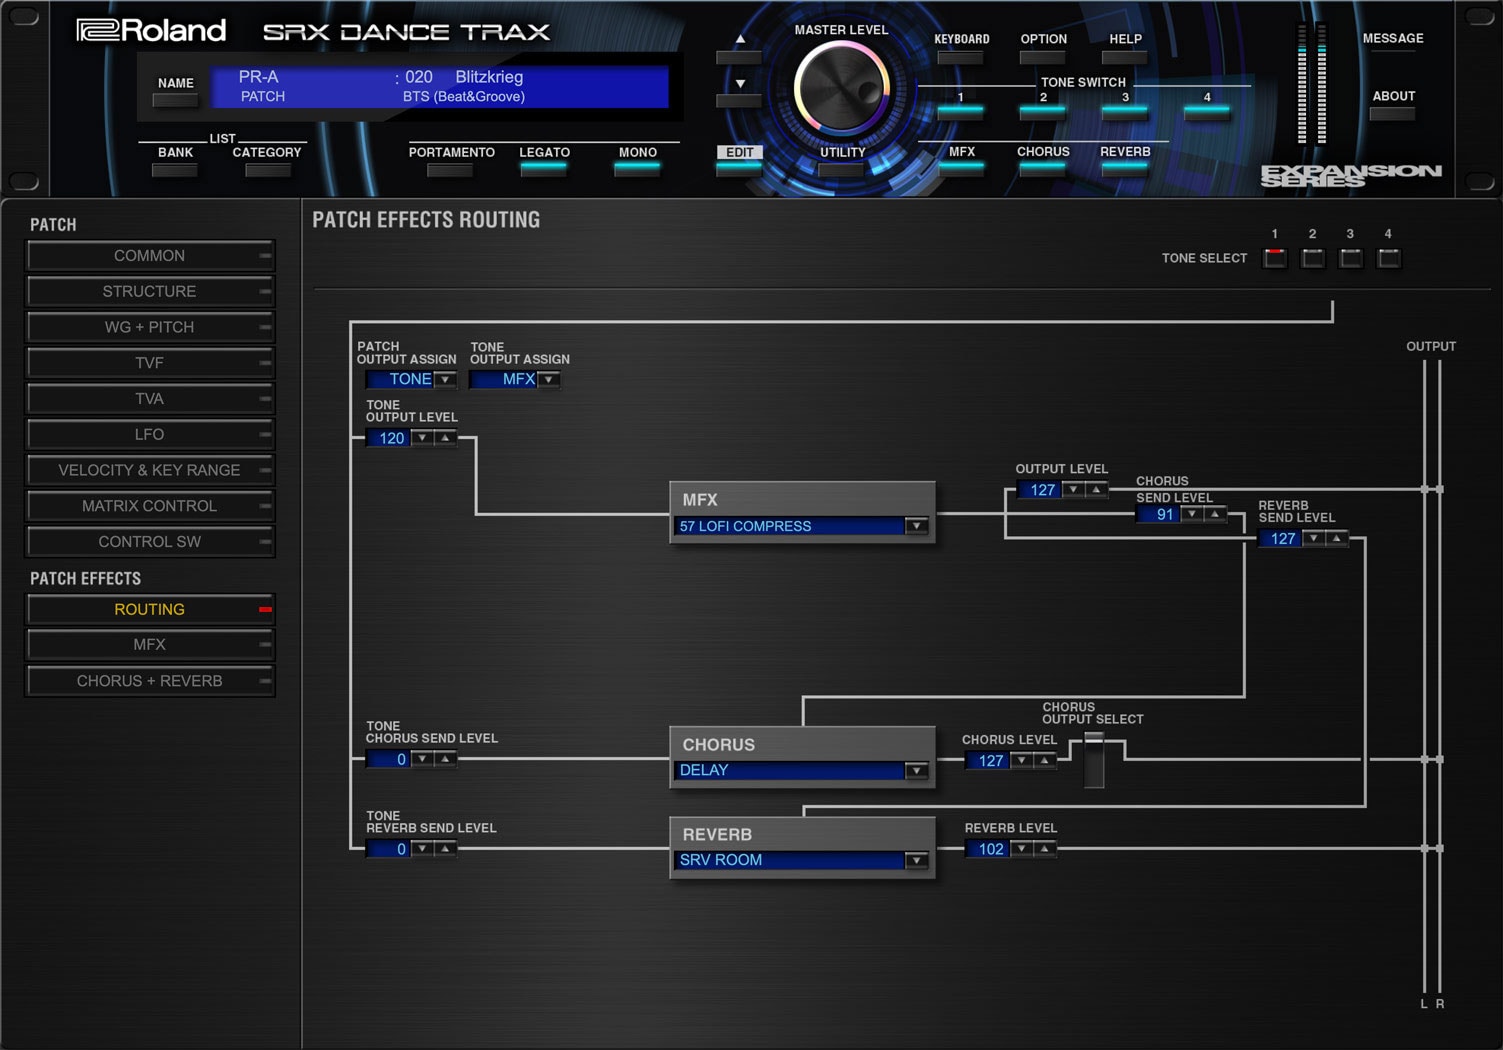Screen dimensions: 1503x1050
Task: Toggle Tone Switch 3
Action: [1125, 110]
